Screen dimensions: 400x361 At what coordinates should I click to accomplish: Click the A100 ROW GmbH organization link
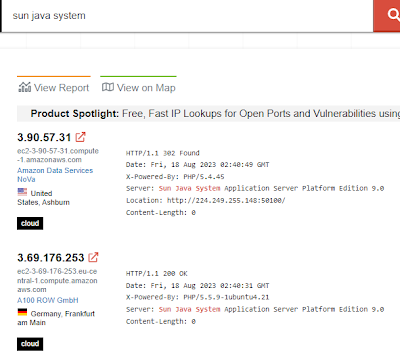click(48, 300)
